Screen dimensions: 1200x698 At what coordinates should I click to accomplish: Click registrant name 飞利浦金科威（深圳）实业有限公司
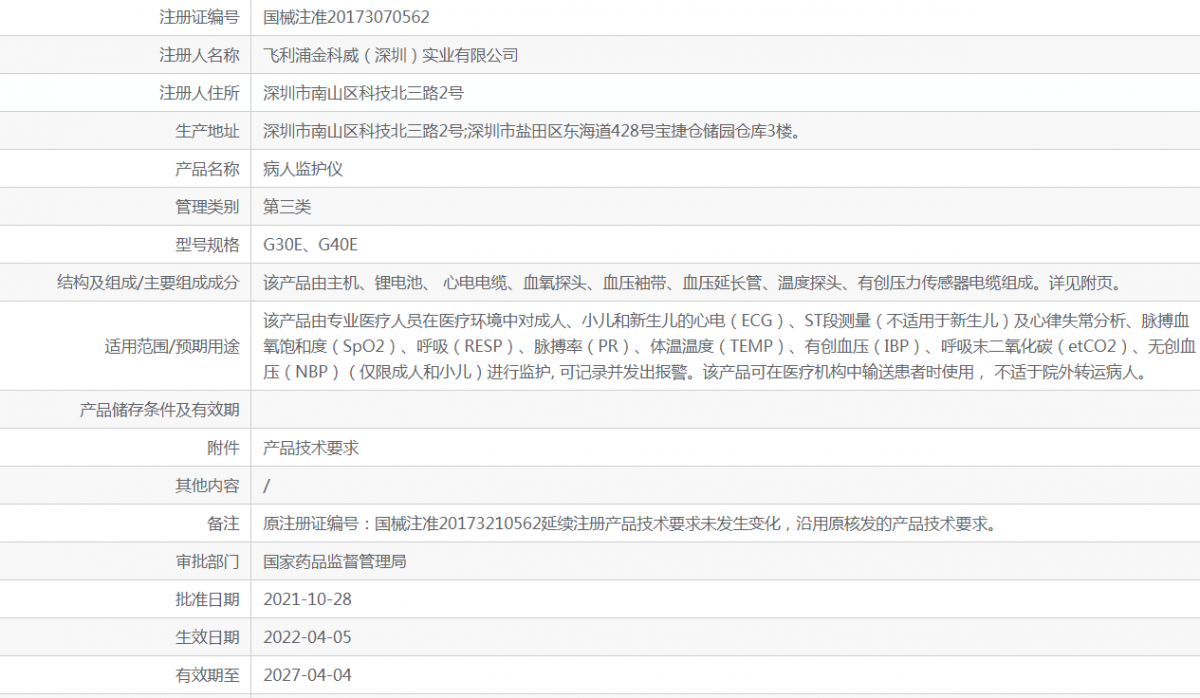pyautogui.click(x=390, y=55)
